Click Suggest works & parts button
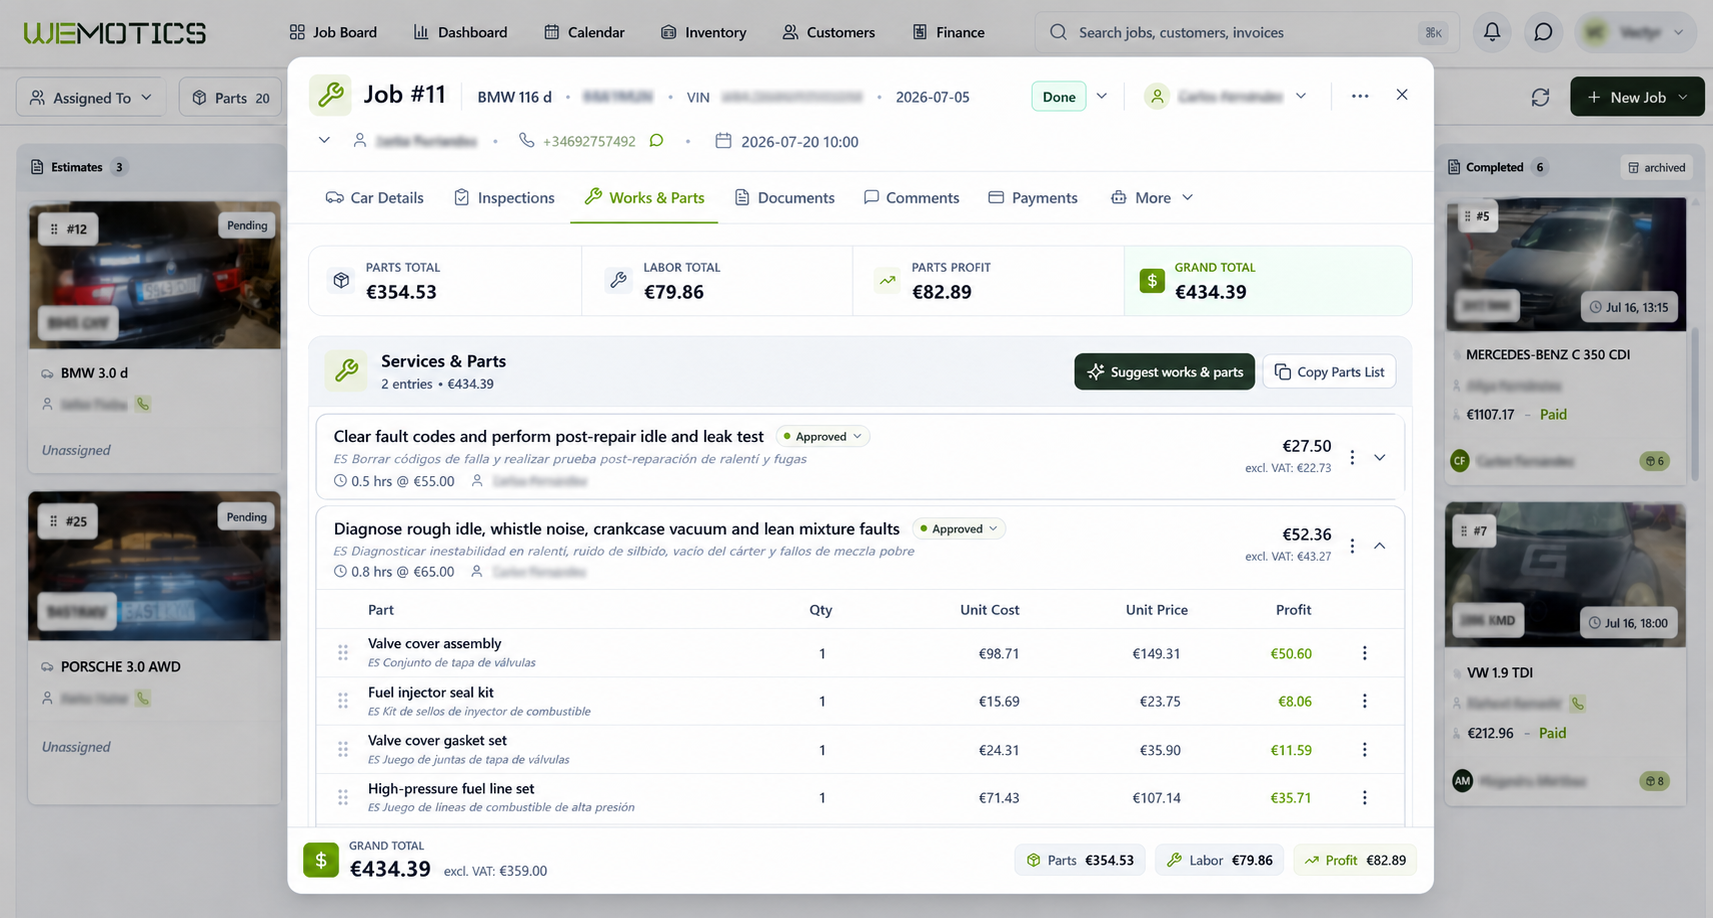Viewport: 1713px width, 918px height. pos(1165,372)
